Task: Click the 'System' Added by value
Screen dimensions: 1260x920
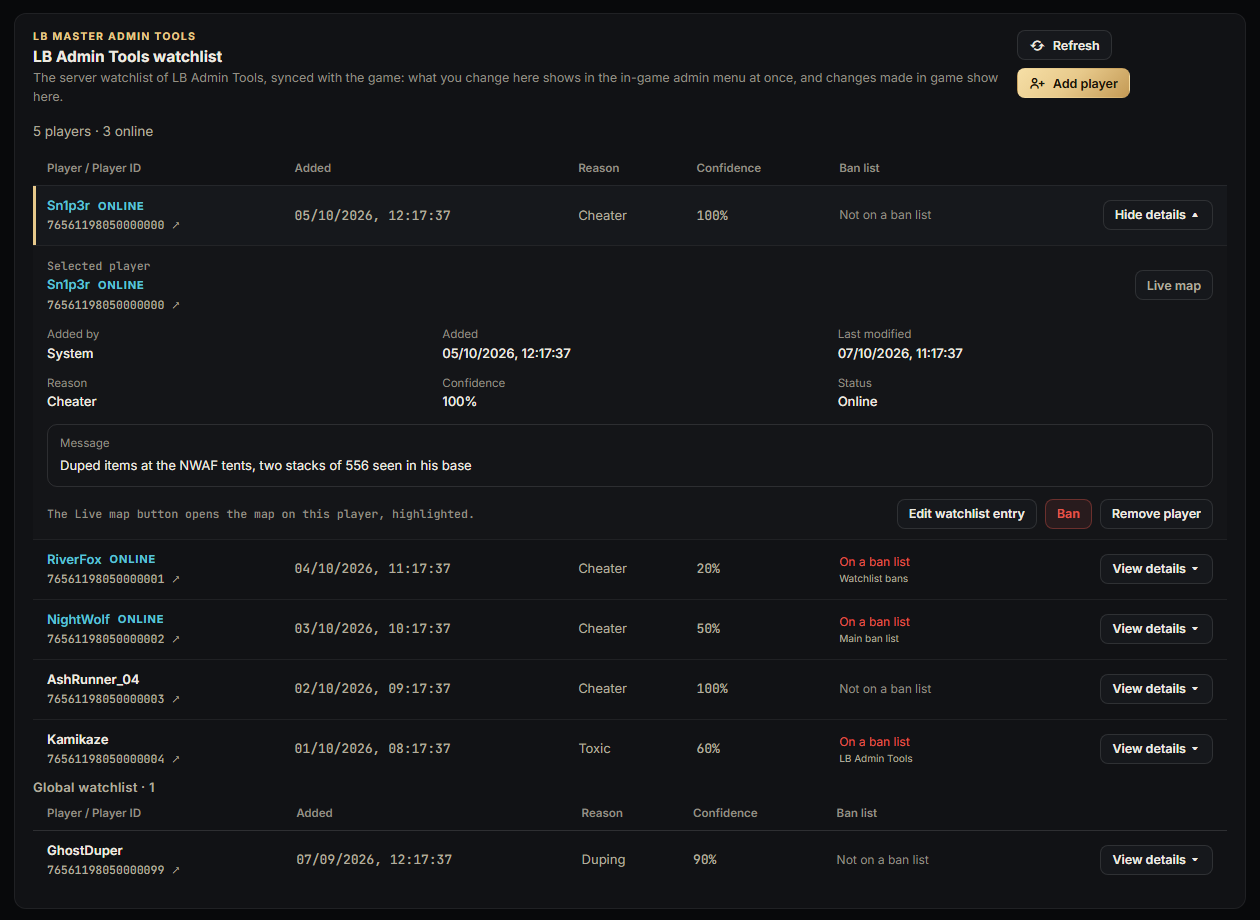Action: click(70, 353)
